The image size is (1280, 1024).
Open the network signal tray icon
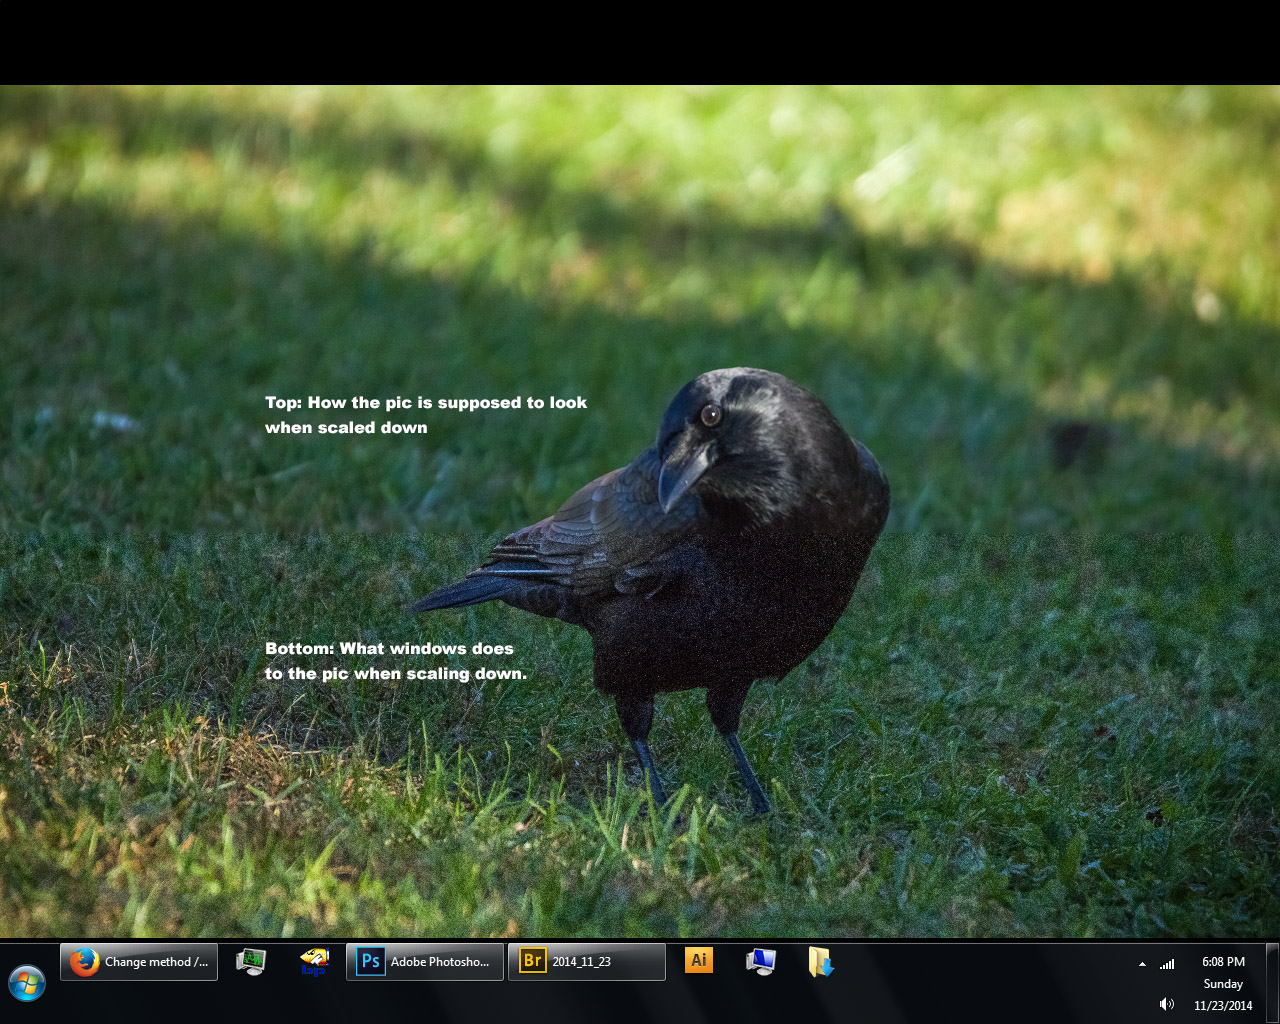pos(1167,964)
